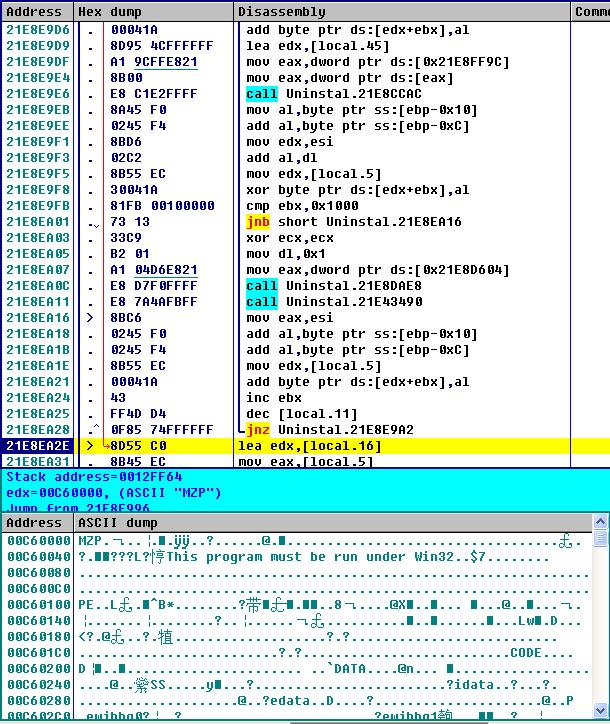Viewport: 610px width, 724px height.
Task: Click hex bytes 8D95 4CFFFFFF
Action: click(x=162, y=46)
